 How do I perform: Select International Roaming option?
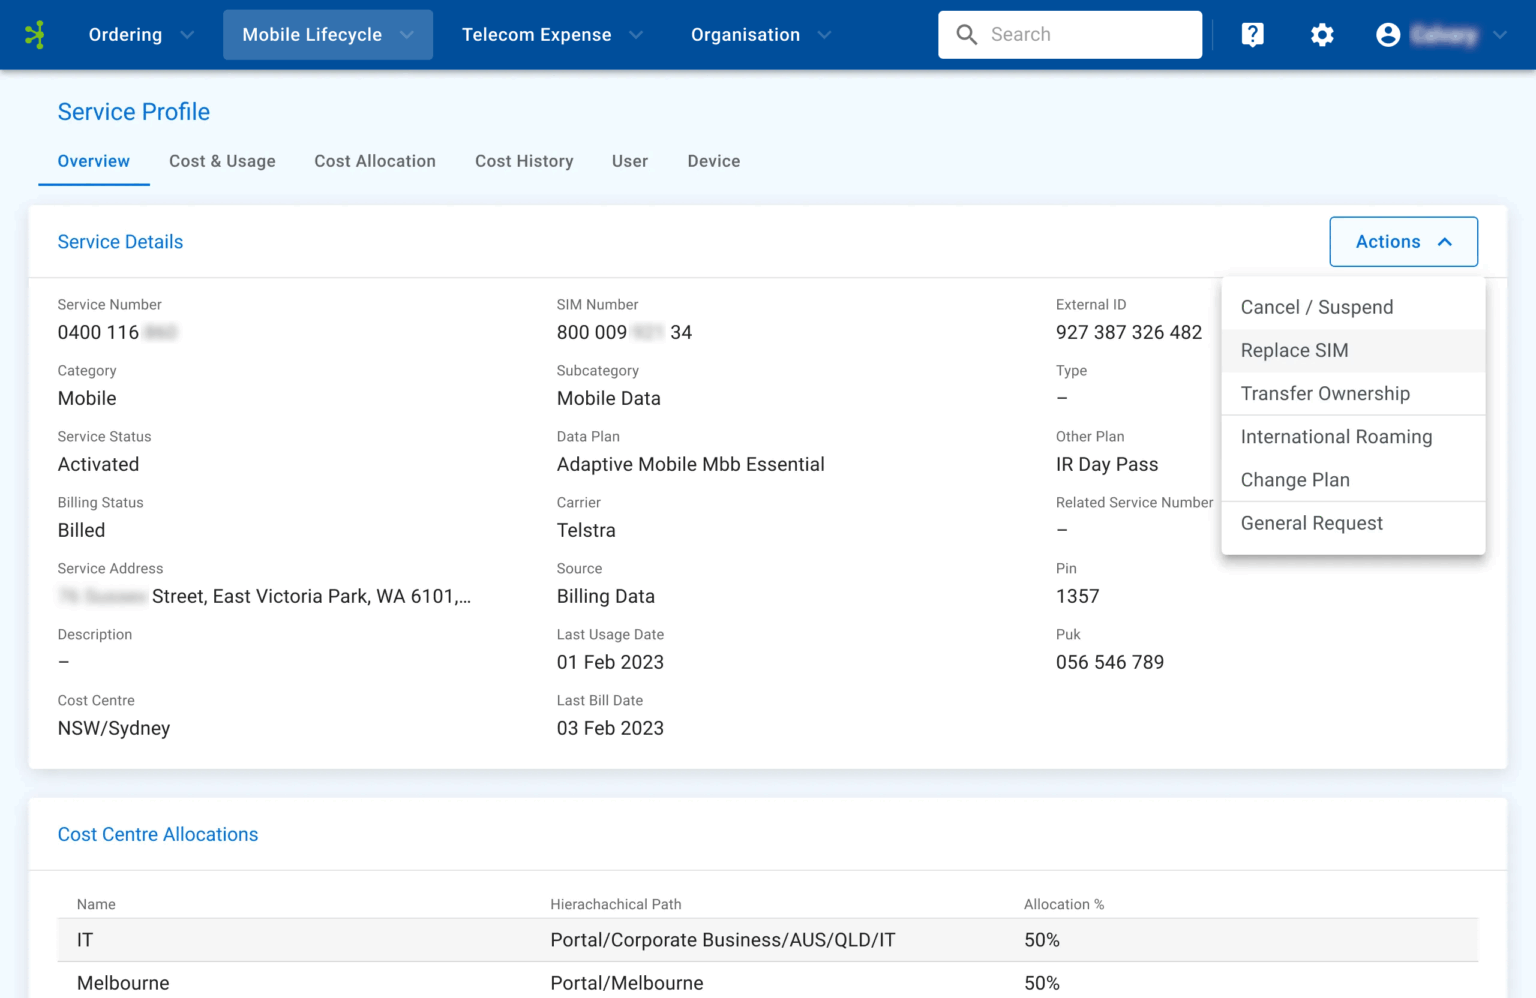point(1336,437)
